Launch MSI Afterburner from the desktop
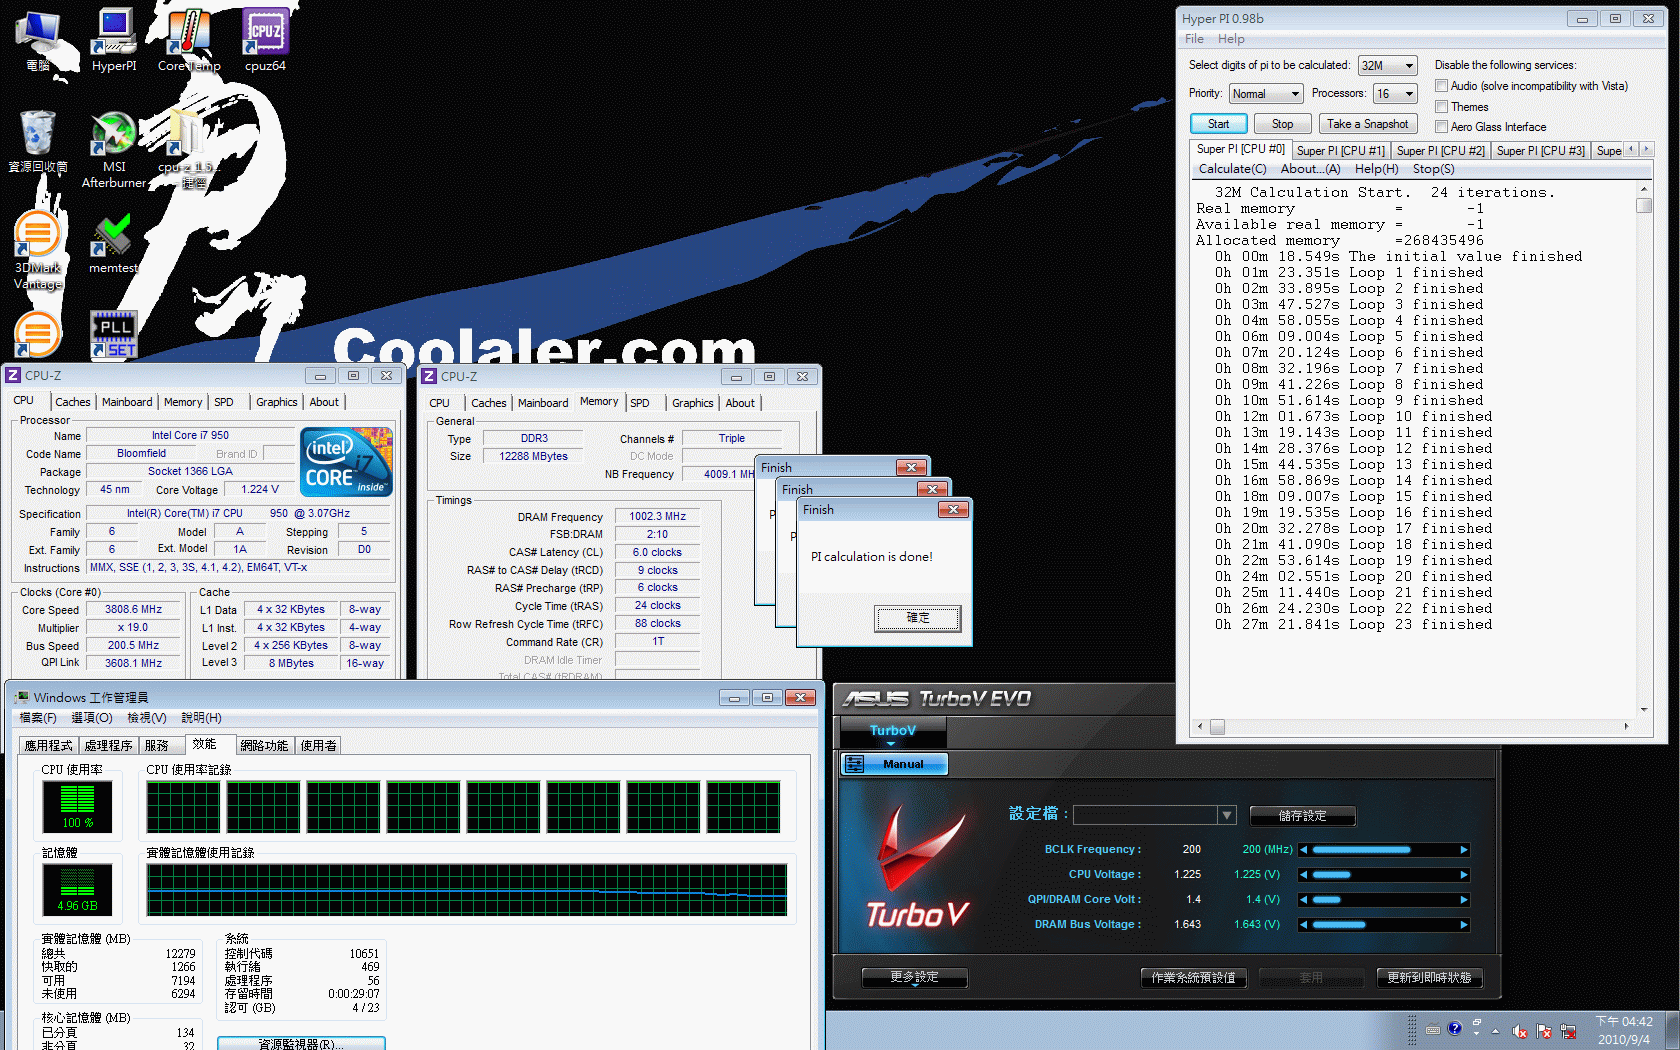The width and height of the screenshot is (1680, 1050). (114, 149)
